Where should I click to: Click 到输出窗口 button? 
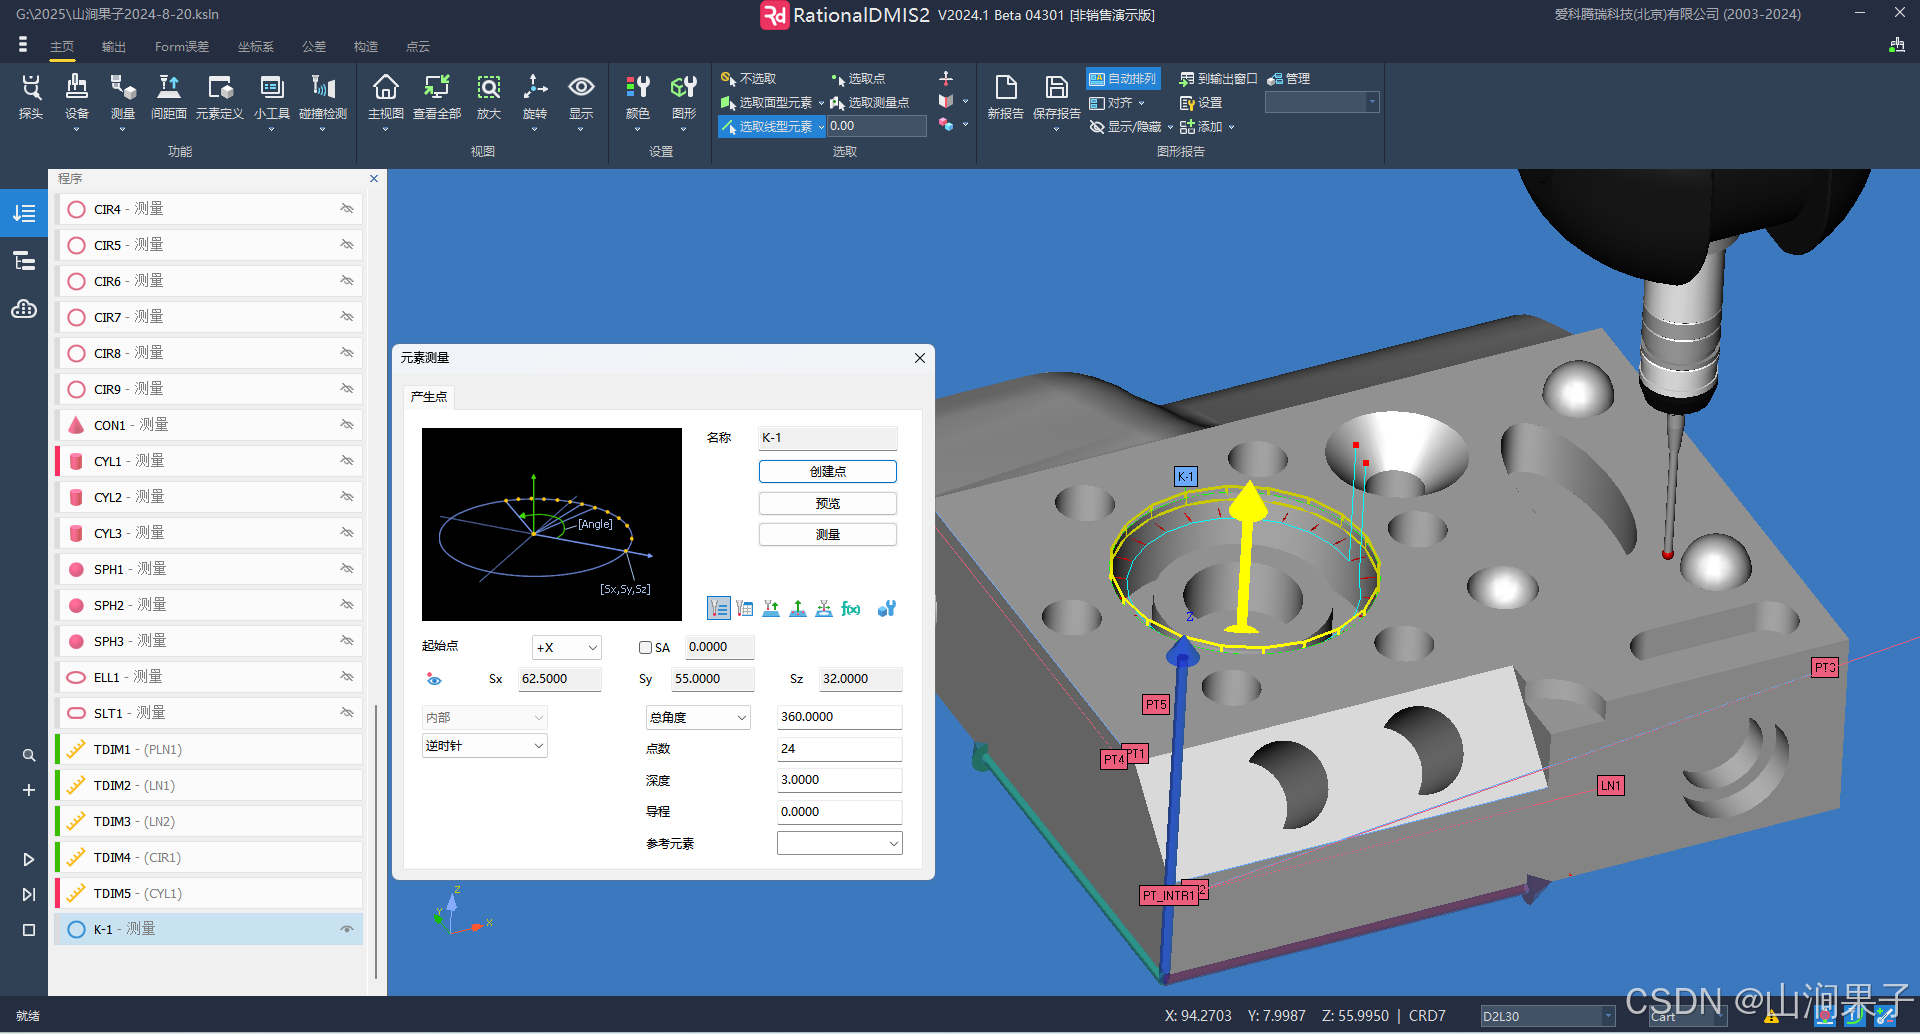1218,78
